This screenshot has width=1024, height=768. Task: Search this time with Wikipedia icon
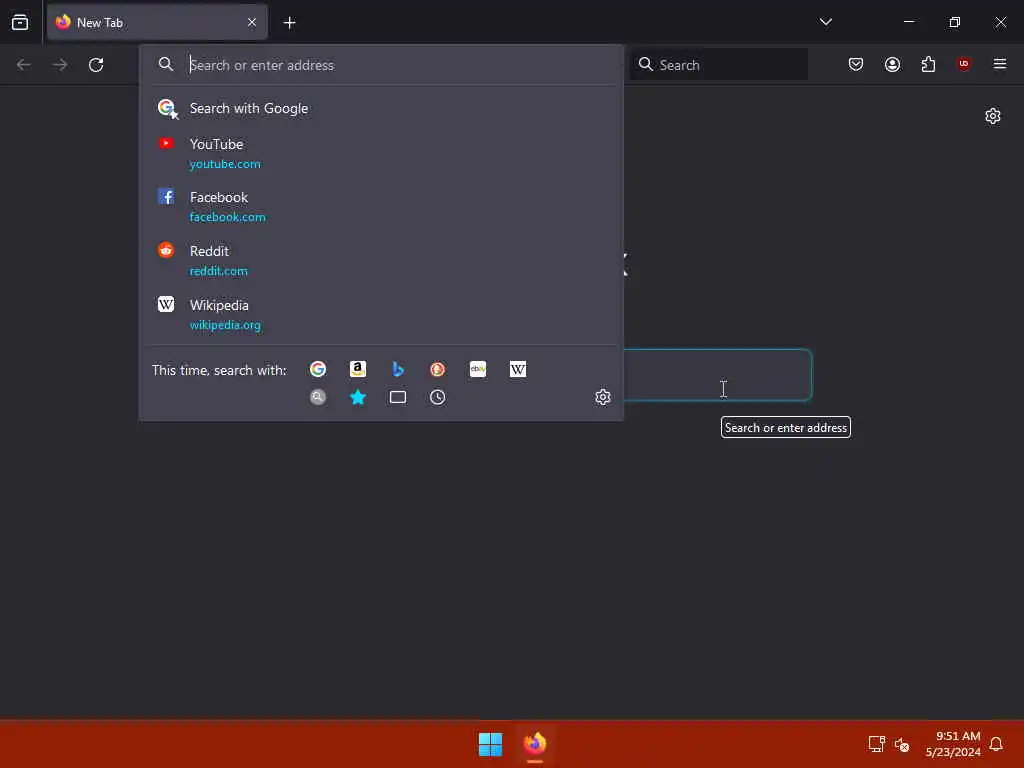coord(518,369)
